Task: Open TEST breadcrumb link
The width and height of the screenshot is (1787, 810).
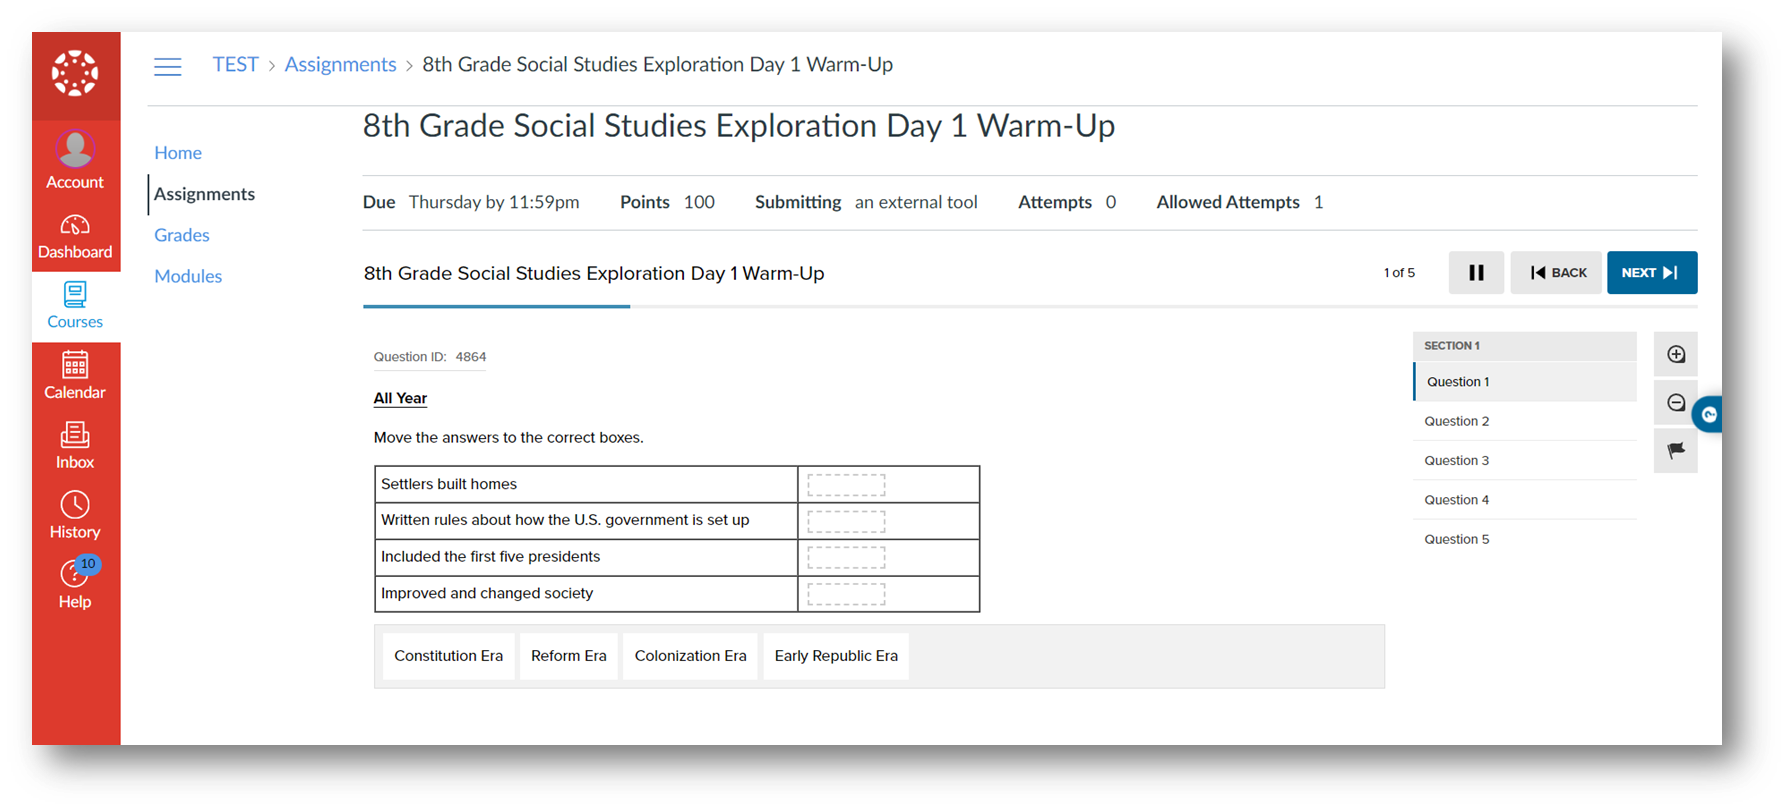Action: point(235,65)
